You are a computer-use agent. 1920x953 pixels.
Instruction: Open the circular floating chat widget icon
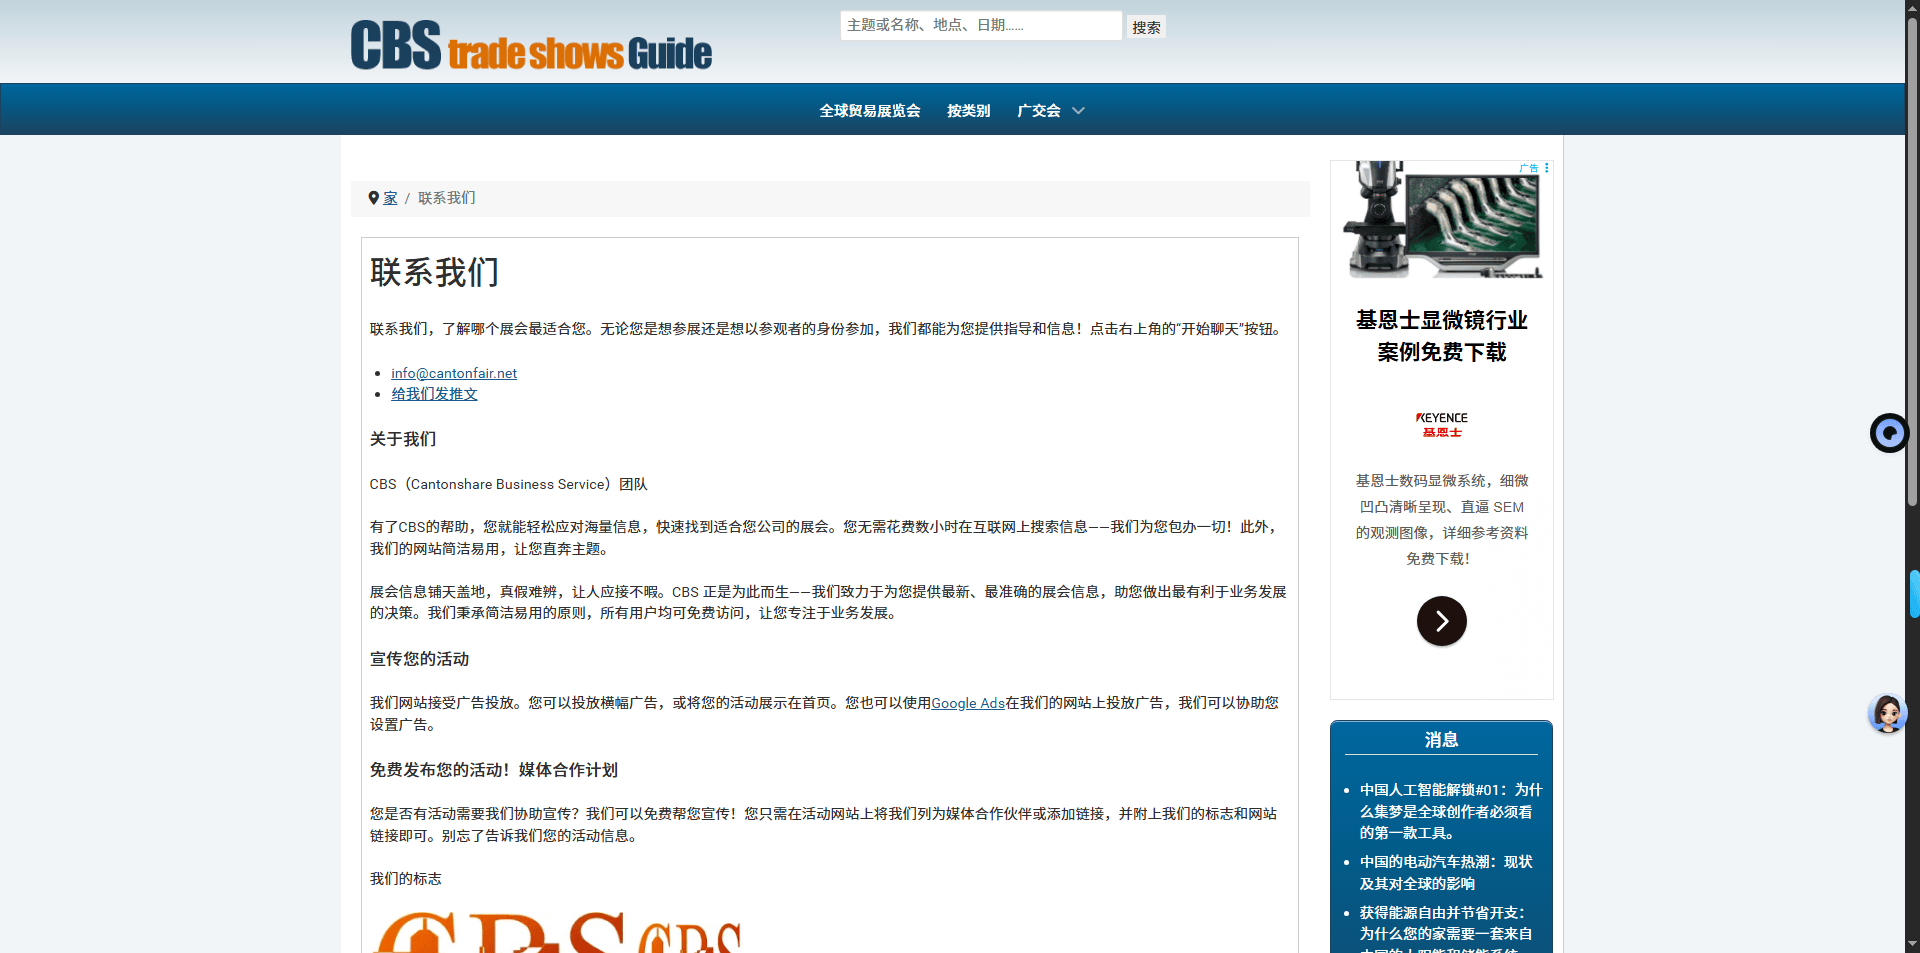pos(1888,433)
